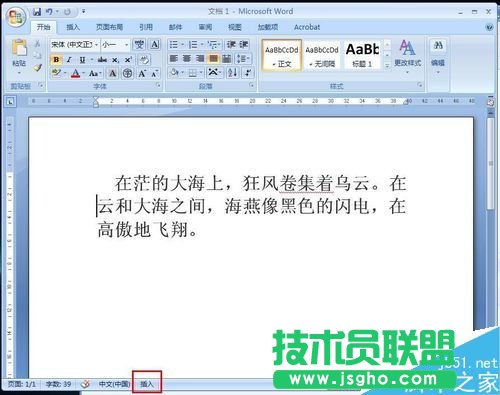Apply the 标题 1 heading style

[x=362, y=55]
